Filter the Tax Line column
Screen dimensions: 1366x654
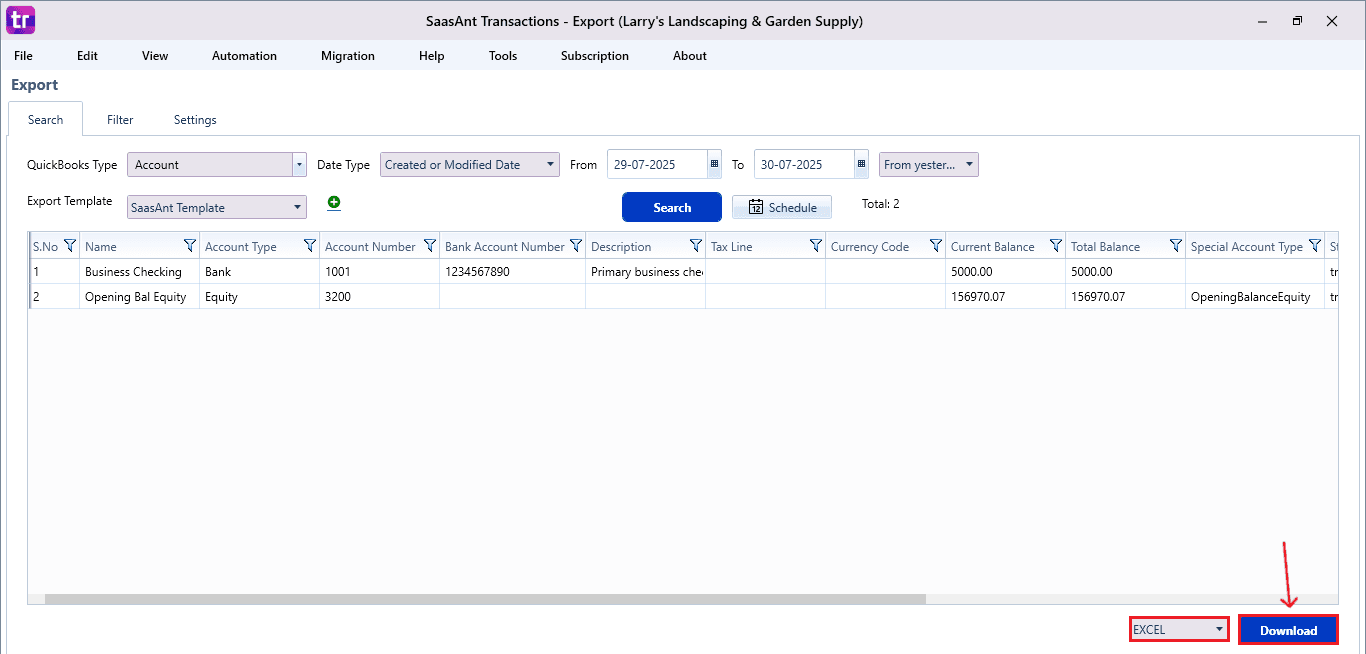pyautogui.click(x=815, y=246)
